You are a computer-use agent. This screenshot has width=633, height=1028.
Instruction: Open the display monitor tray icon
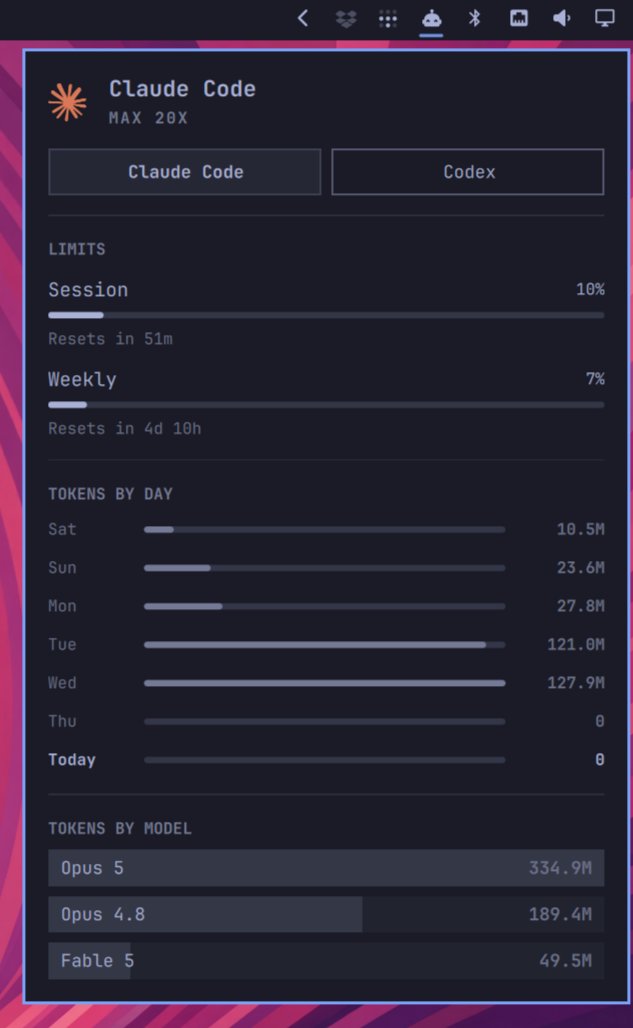tap(605, 18)
